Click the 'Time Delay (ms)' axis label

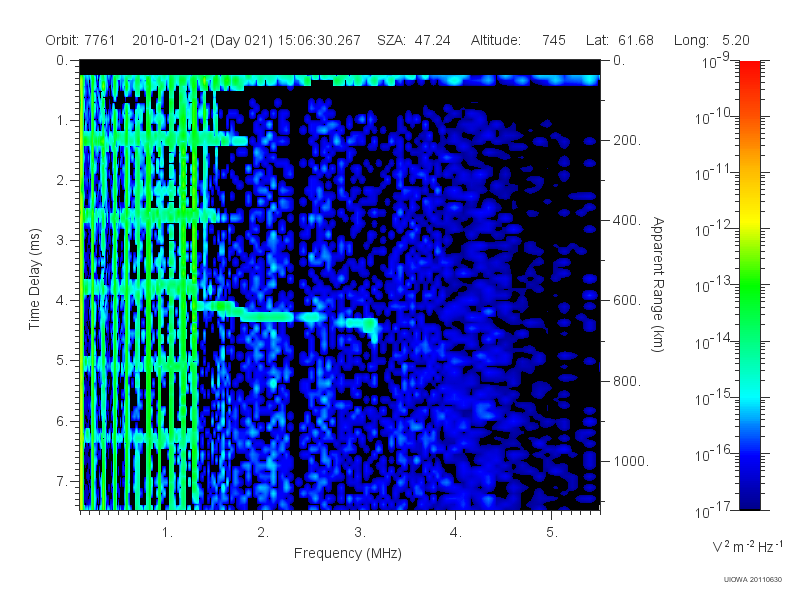click(34, 279)
